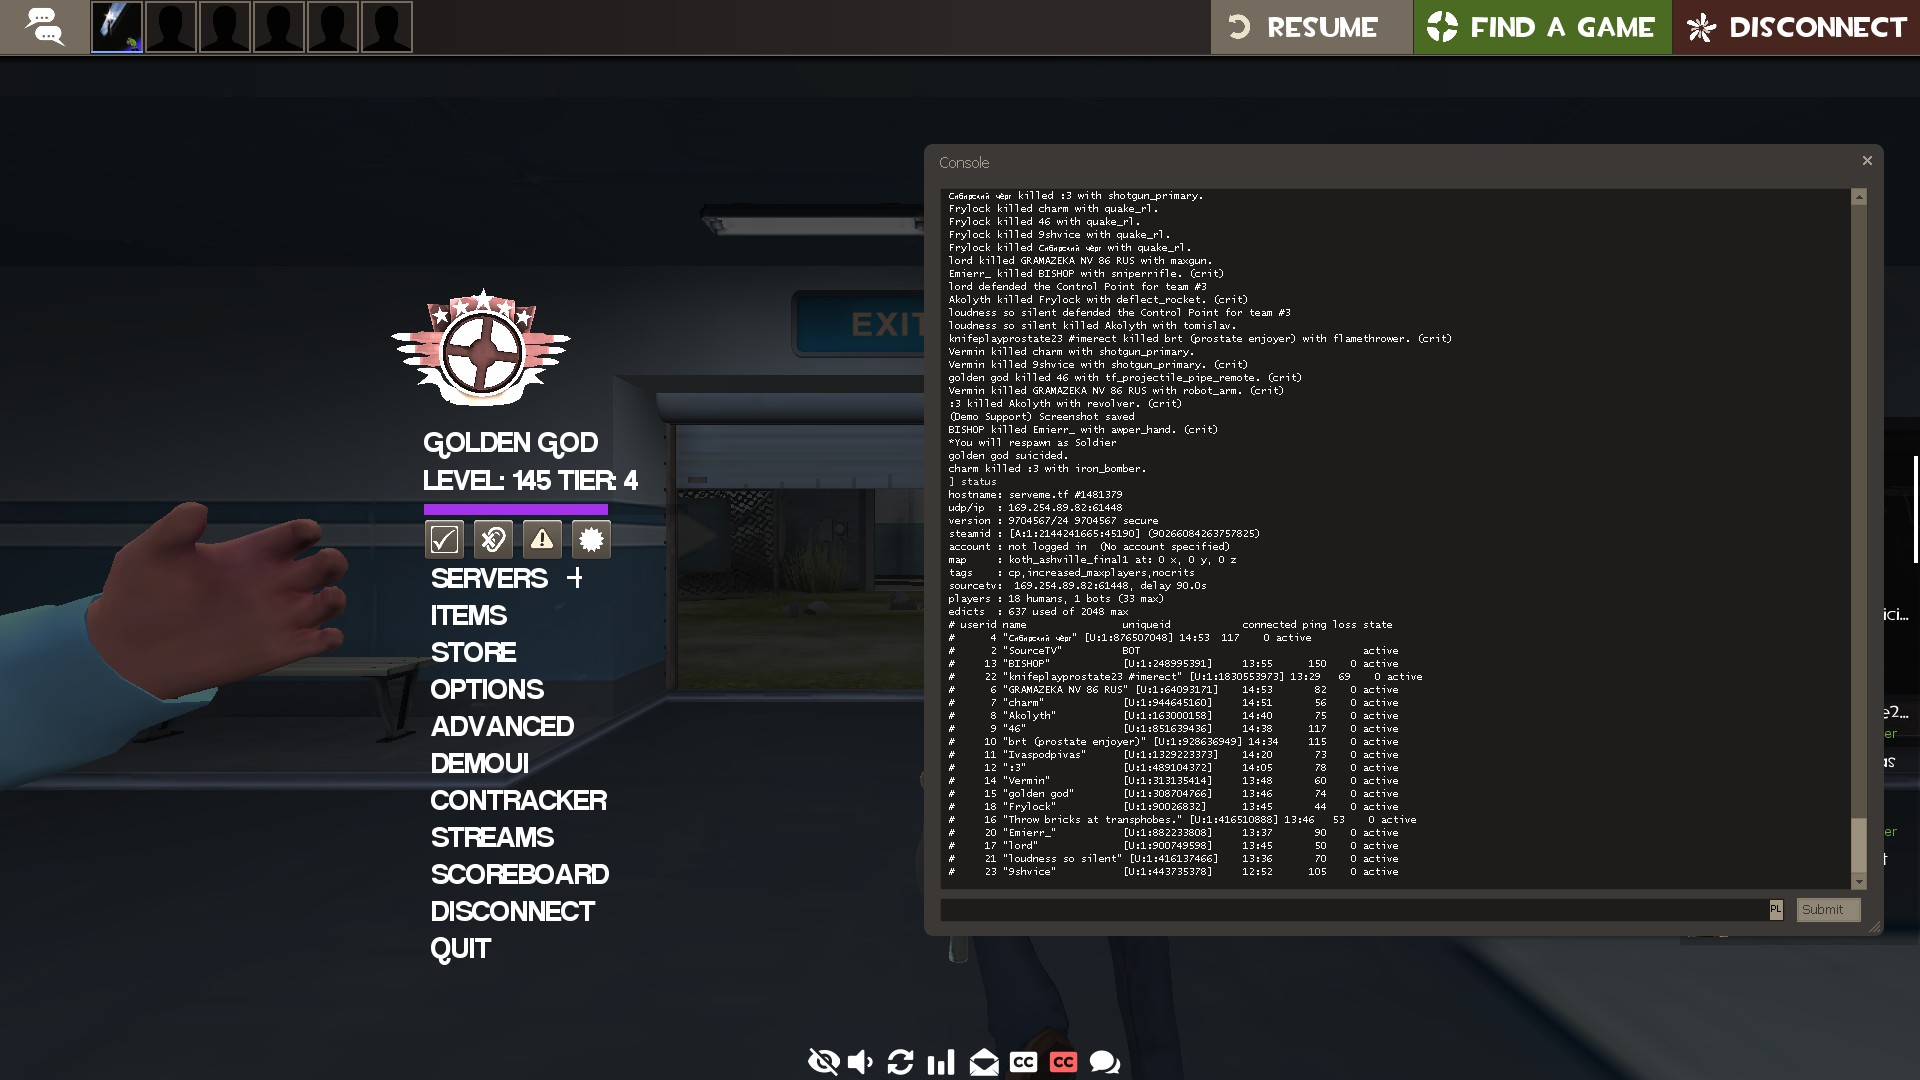Open the ITEMS menu entry
The width and height of the screenshot is (1920, 1080).
[468, 616]
